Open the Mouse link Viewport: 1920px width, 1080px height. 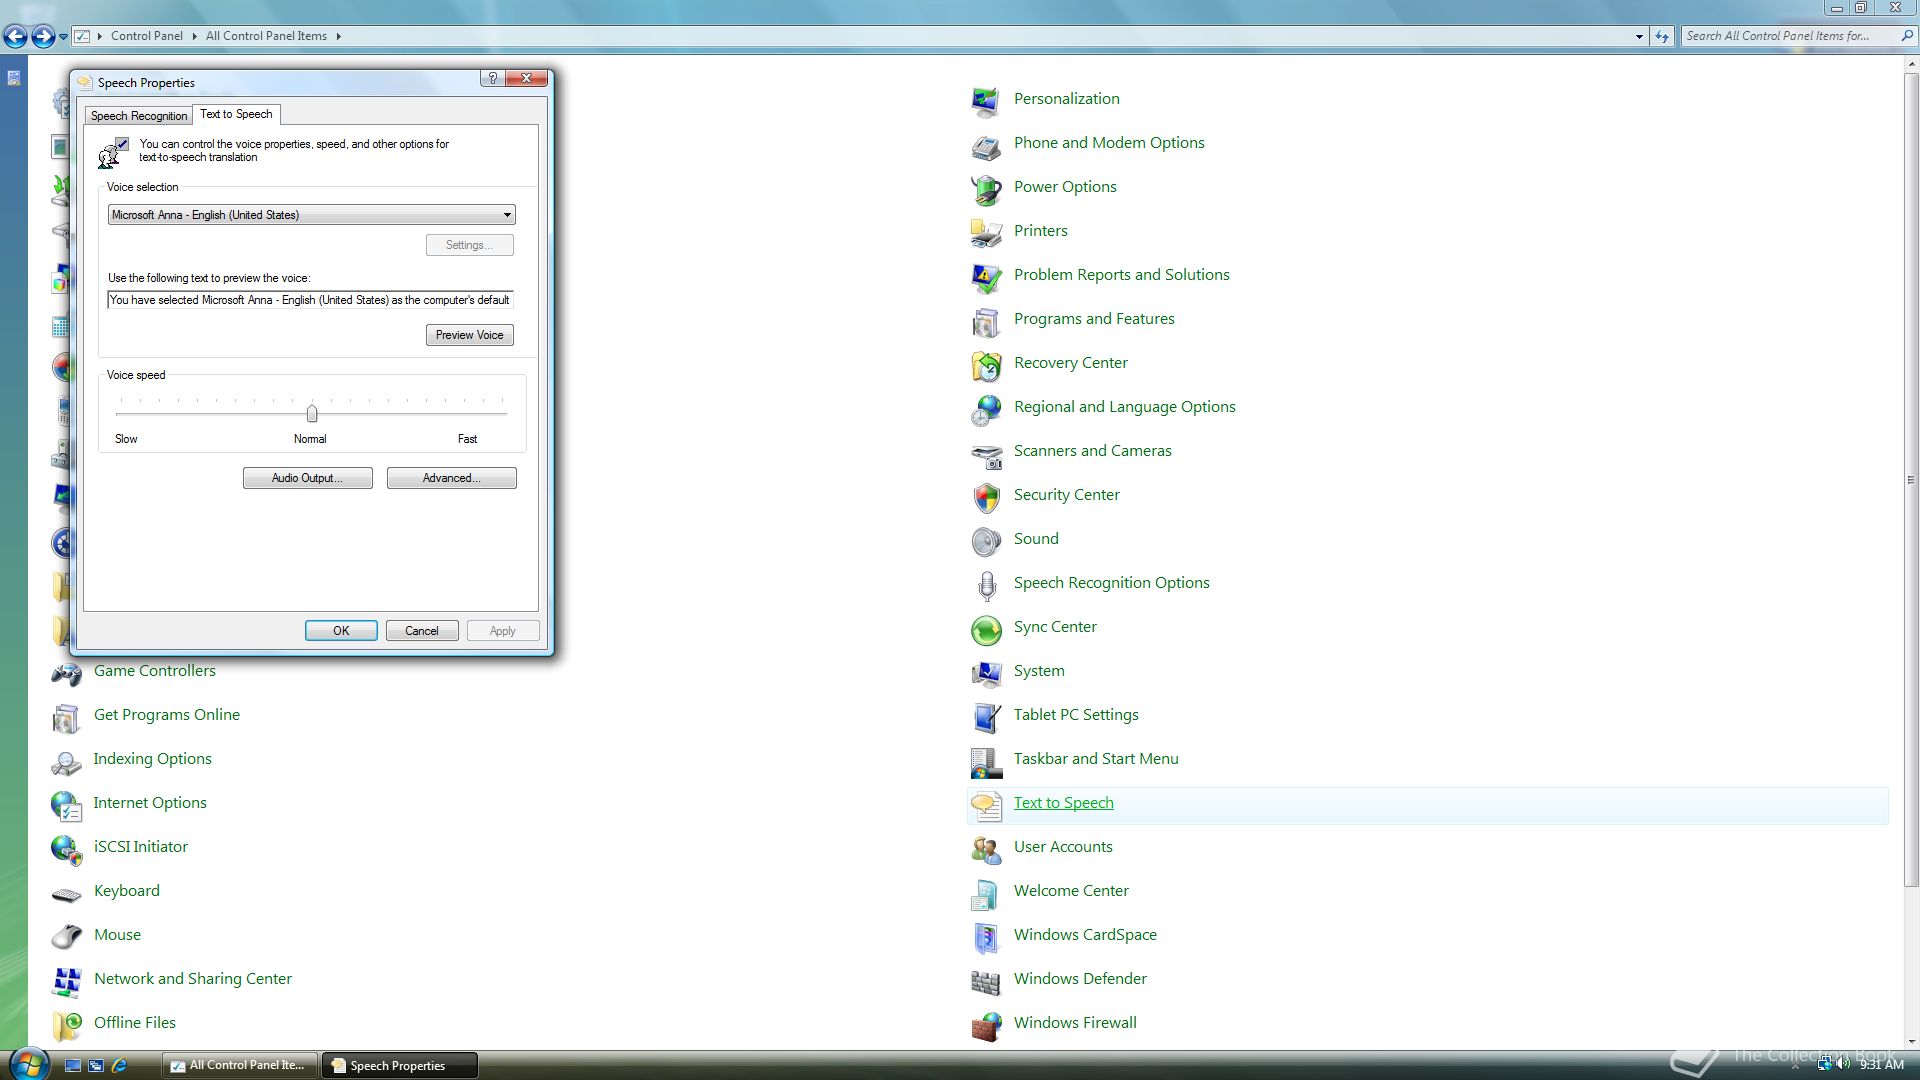click(117, 935)
